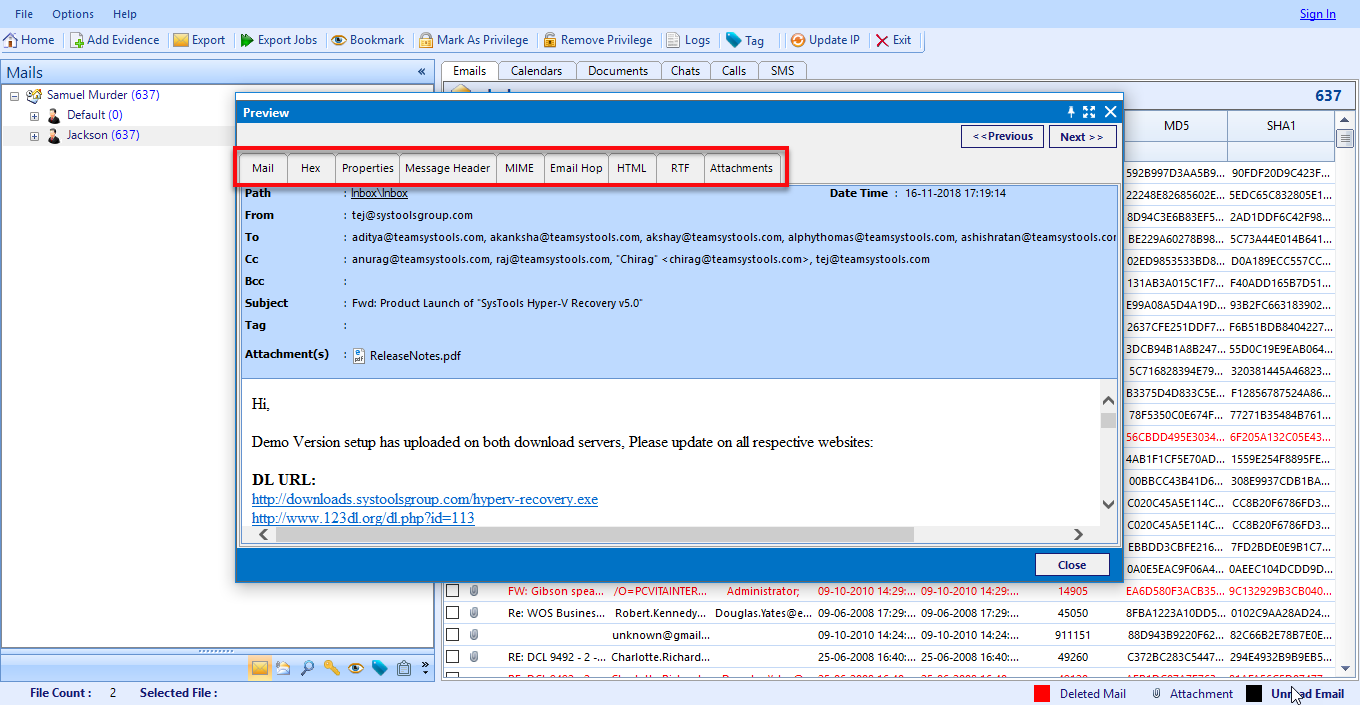The height and width of the screenshot is (705, 1360).
Task: Open the File menu
Action: click(x=24, y=14)
